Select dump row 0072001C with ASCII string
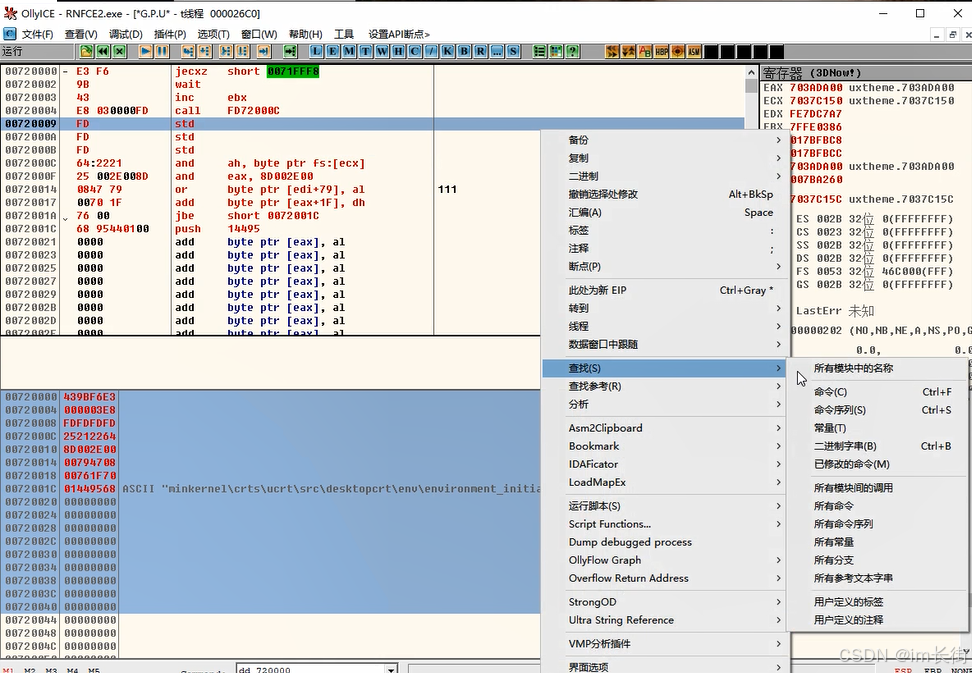The image size is (972, 673). click(270, 488)
